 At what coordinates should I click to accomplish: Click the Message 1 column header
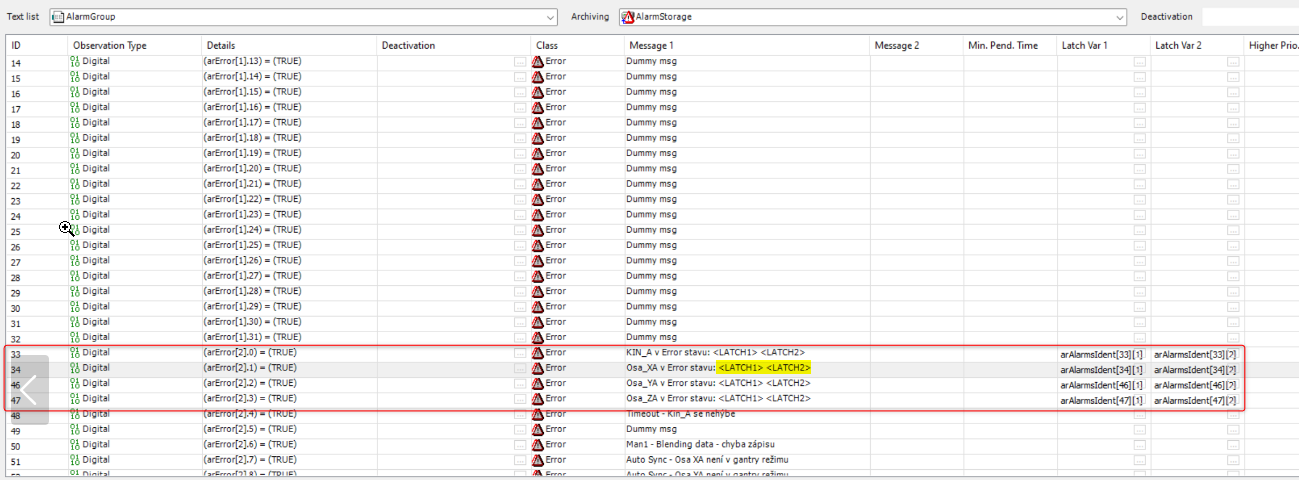point(650,45)
